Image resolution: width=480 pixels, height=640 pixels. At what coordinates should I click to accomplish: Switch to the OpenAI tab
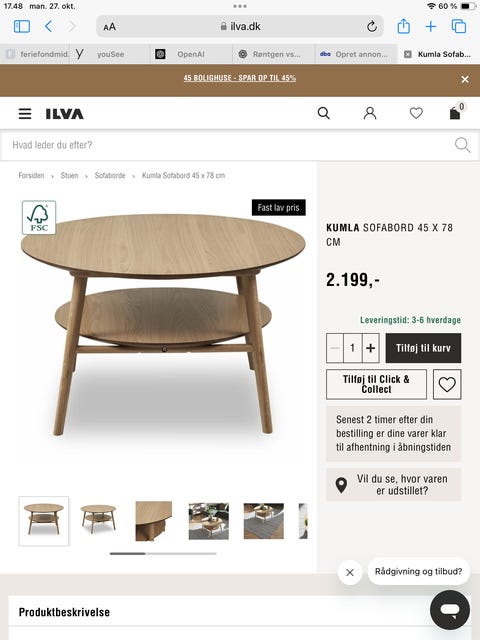(191, 54)
